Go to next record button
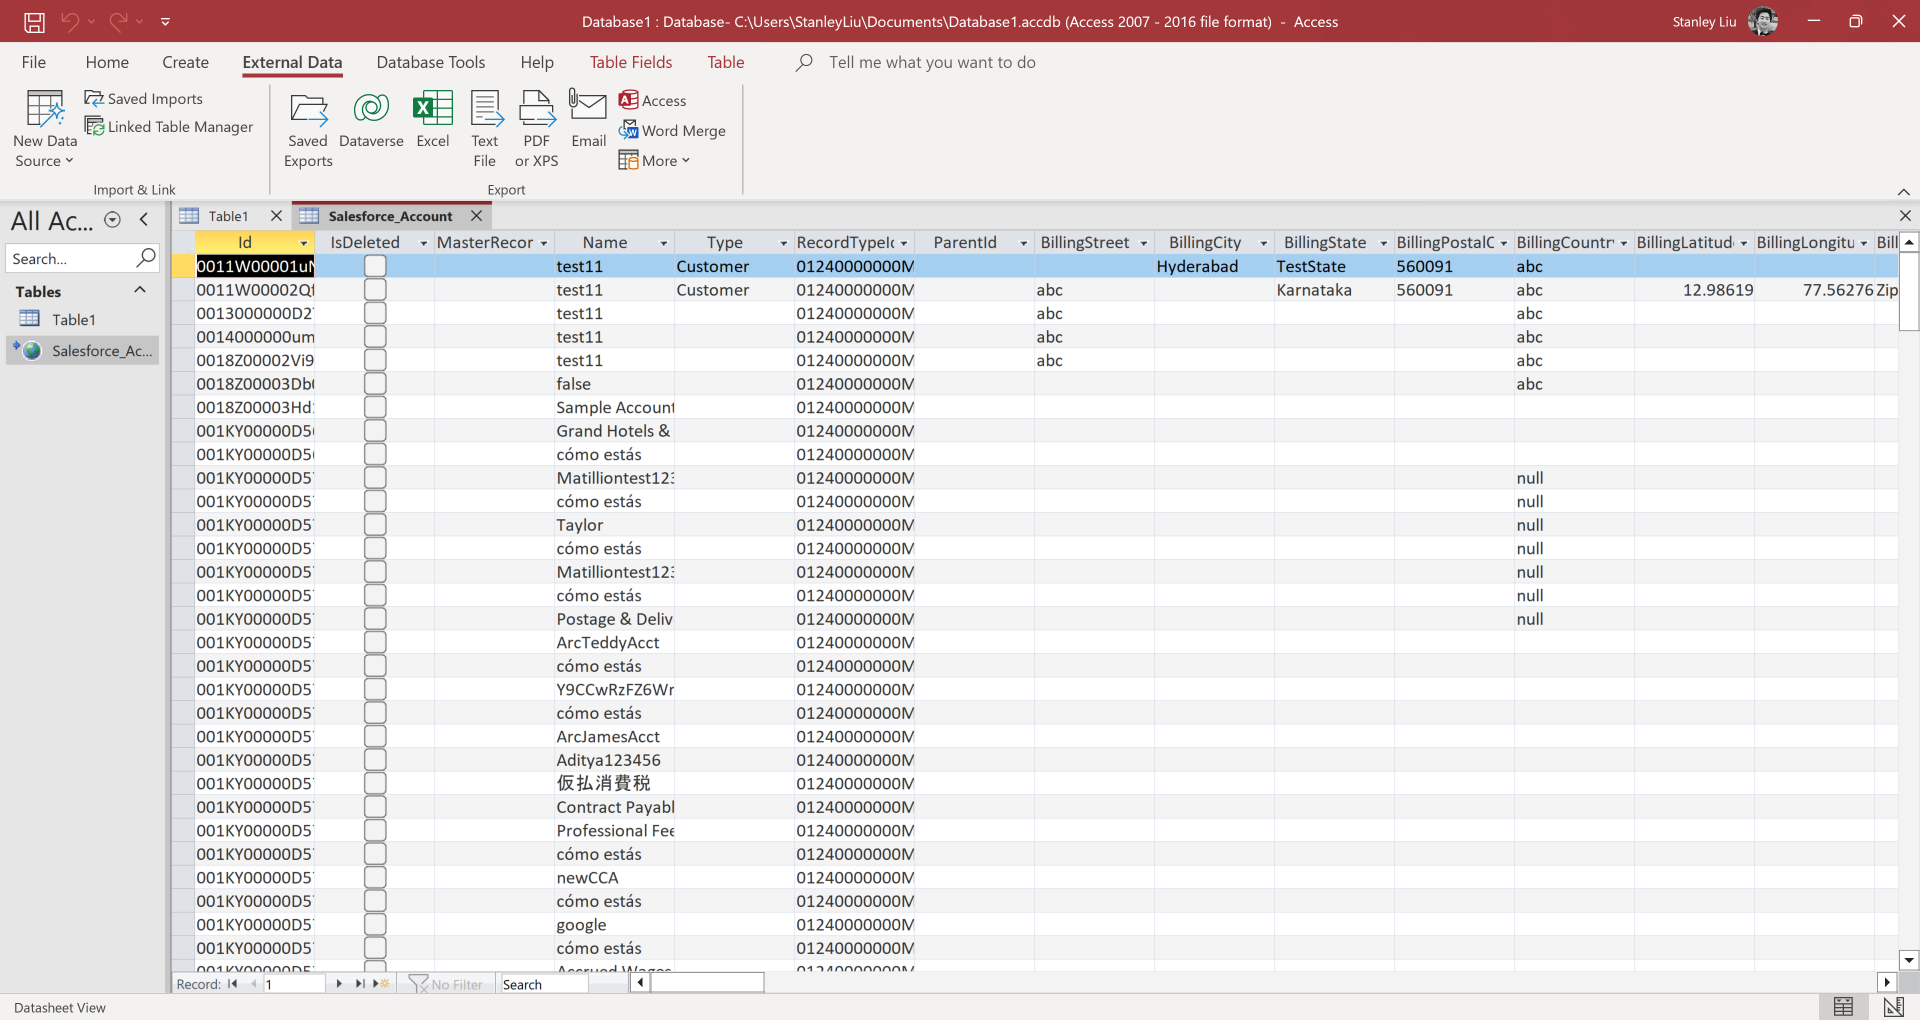The image size is (1920, 1020). click(339, 984)
